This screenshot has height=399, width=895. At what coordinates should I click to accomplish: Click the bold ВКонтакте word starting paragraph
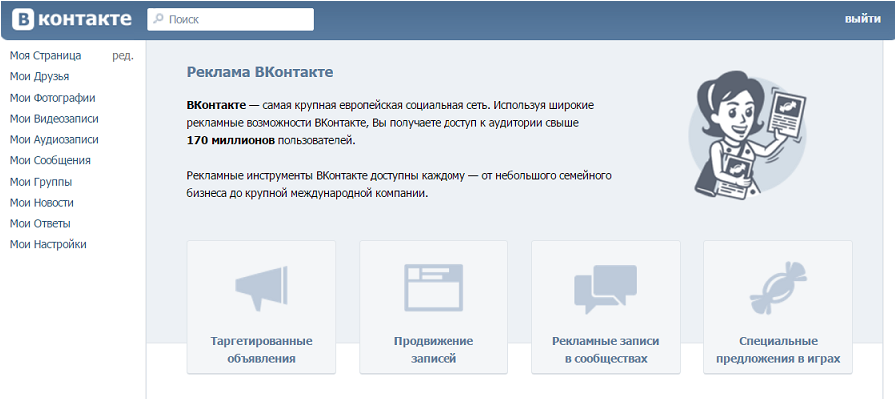(x=216, y=105)
